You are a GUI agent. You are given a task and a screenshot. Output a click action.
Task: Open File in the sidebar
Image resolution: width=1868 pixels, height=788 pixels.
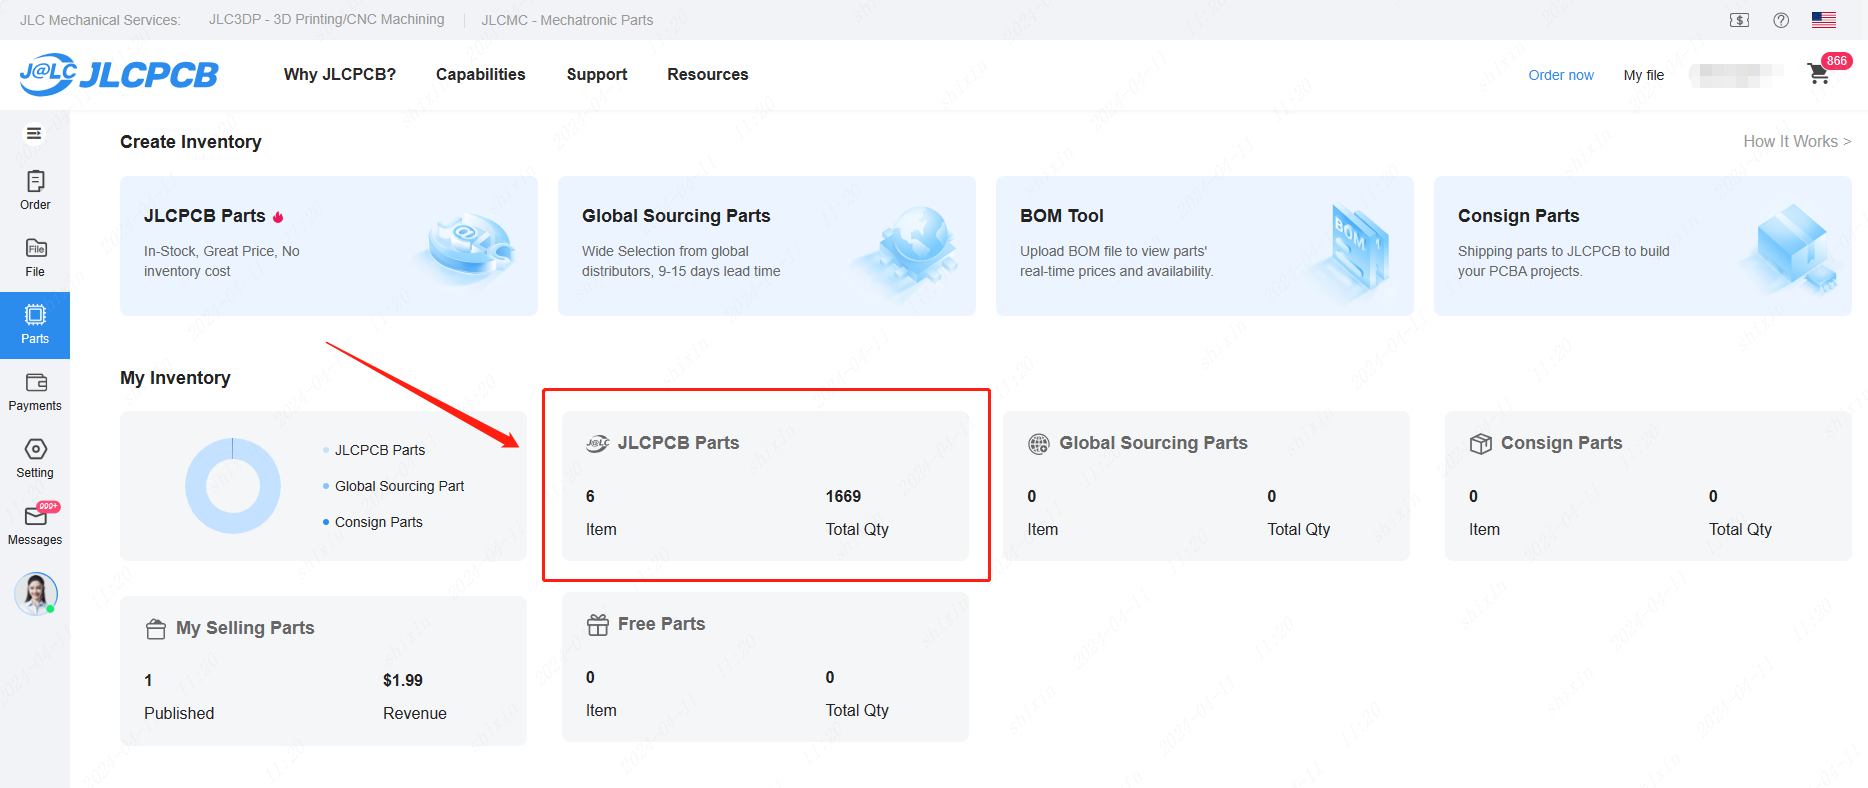click(35, 257)
